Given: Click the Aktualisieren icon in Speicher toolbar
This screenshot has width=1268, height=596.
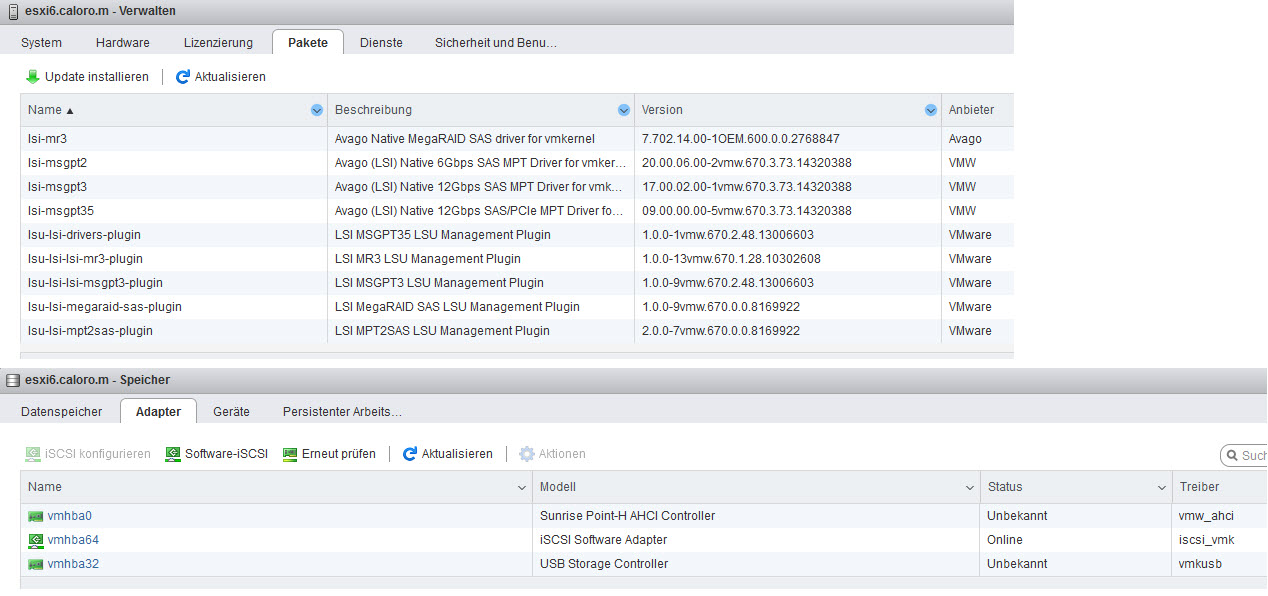Looking at the screenshot, I should coord(410,454).
